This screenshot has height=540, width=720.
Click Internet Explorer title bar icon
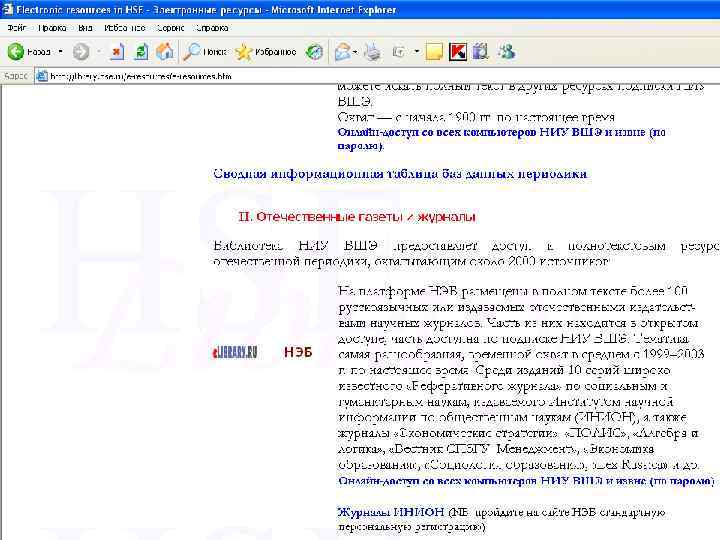click(7, 10)
